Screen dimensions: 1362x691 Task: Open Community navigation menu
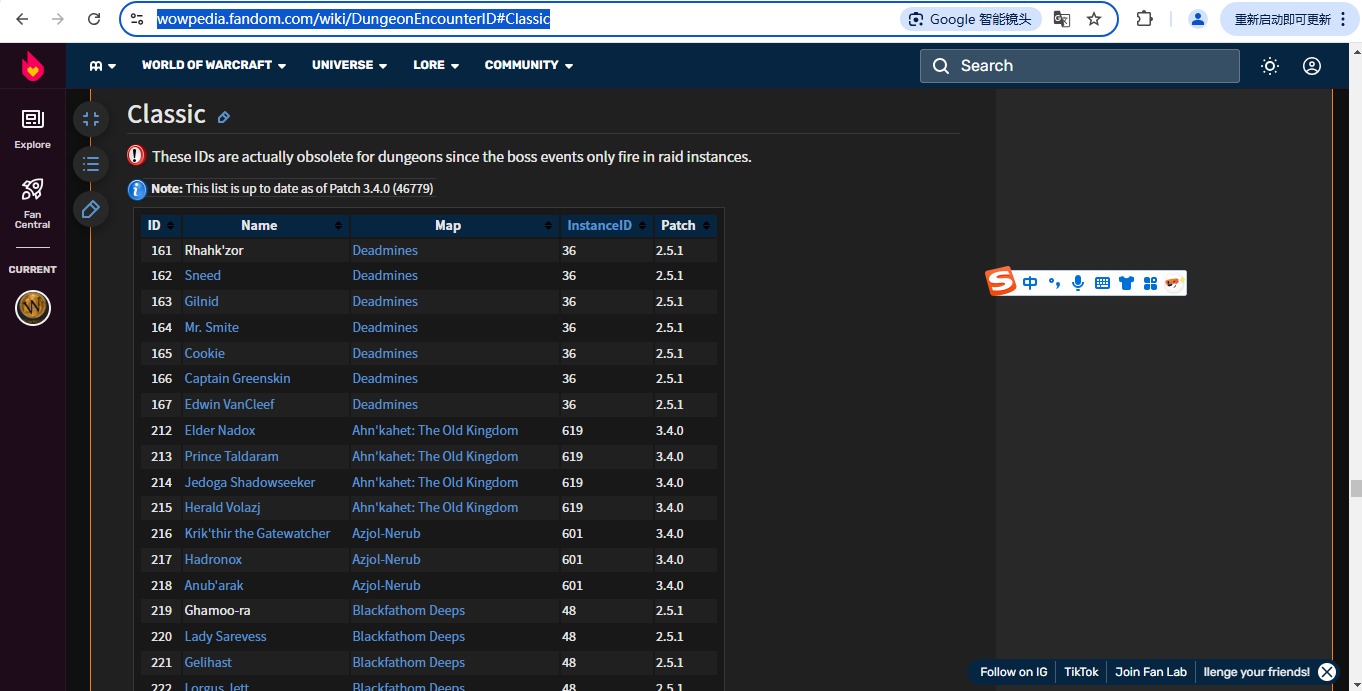click(x=529, y=65)
